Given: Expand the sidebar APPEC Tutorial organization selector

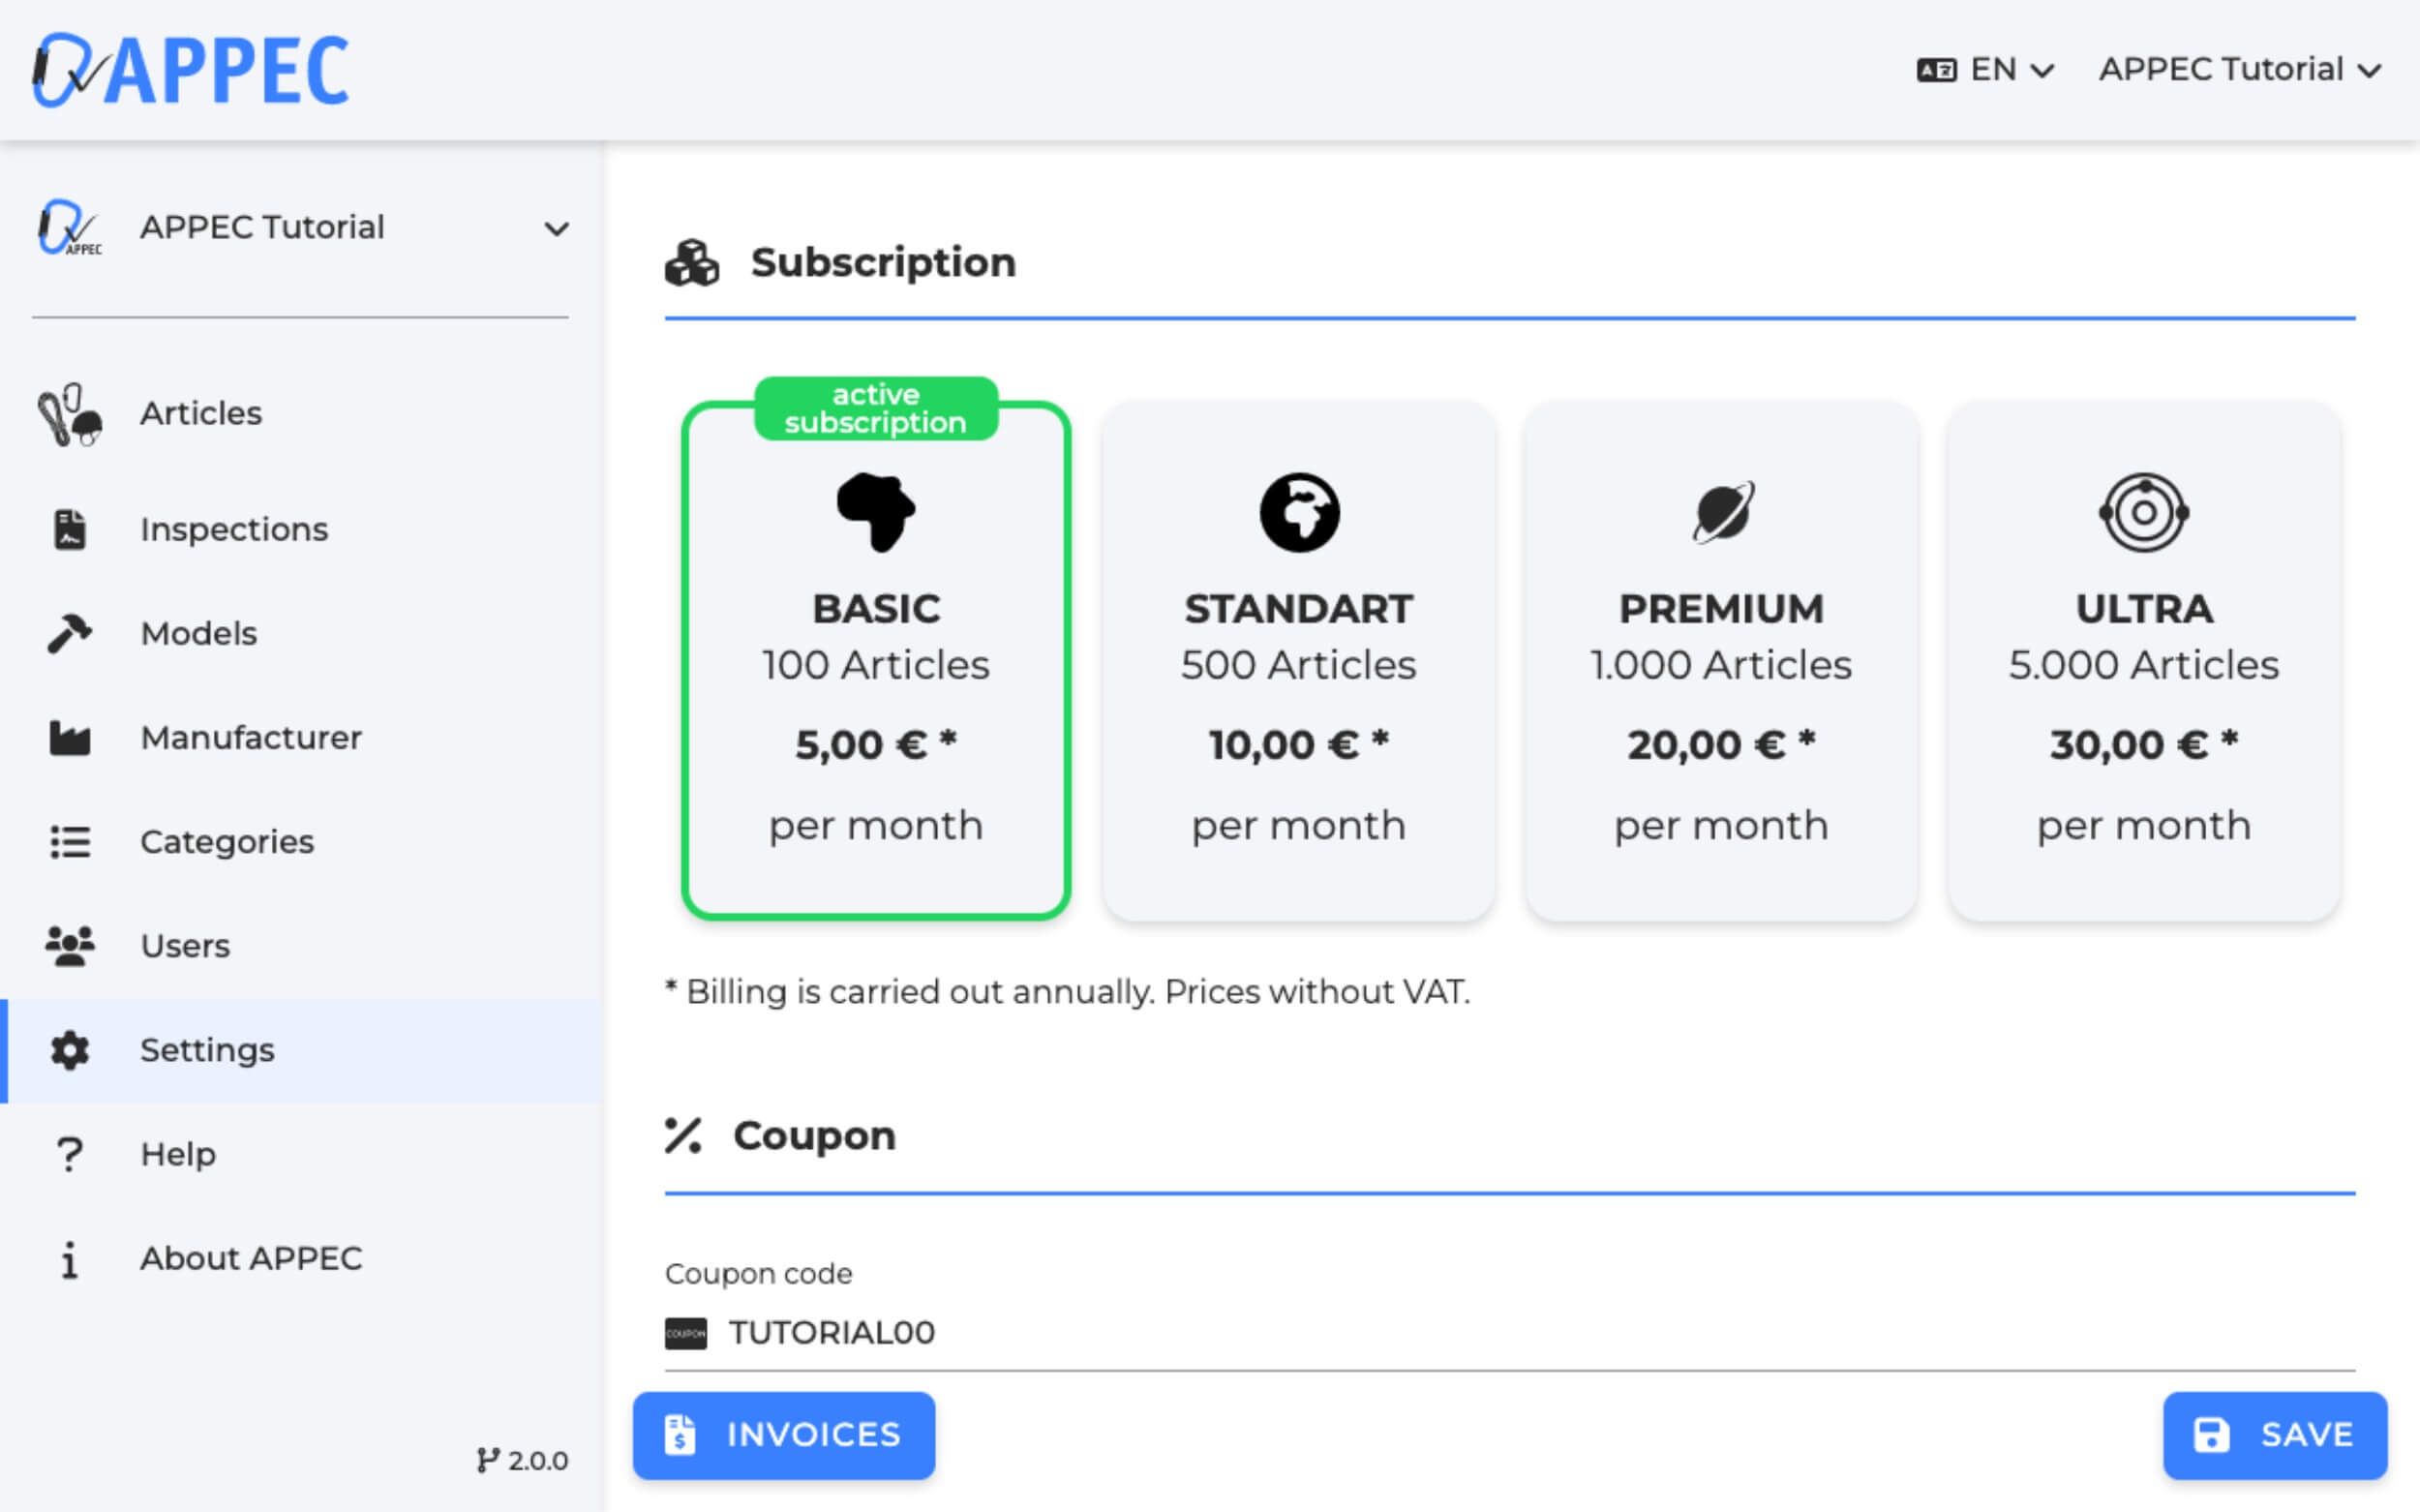Looking at the screenshot, I should pyautogui.click(x=300, y=228).
